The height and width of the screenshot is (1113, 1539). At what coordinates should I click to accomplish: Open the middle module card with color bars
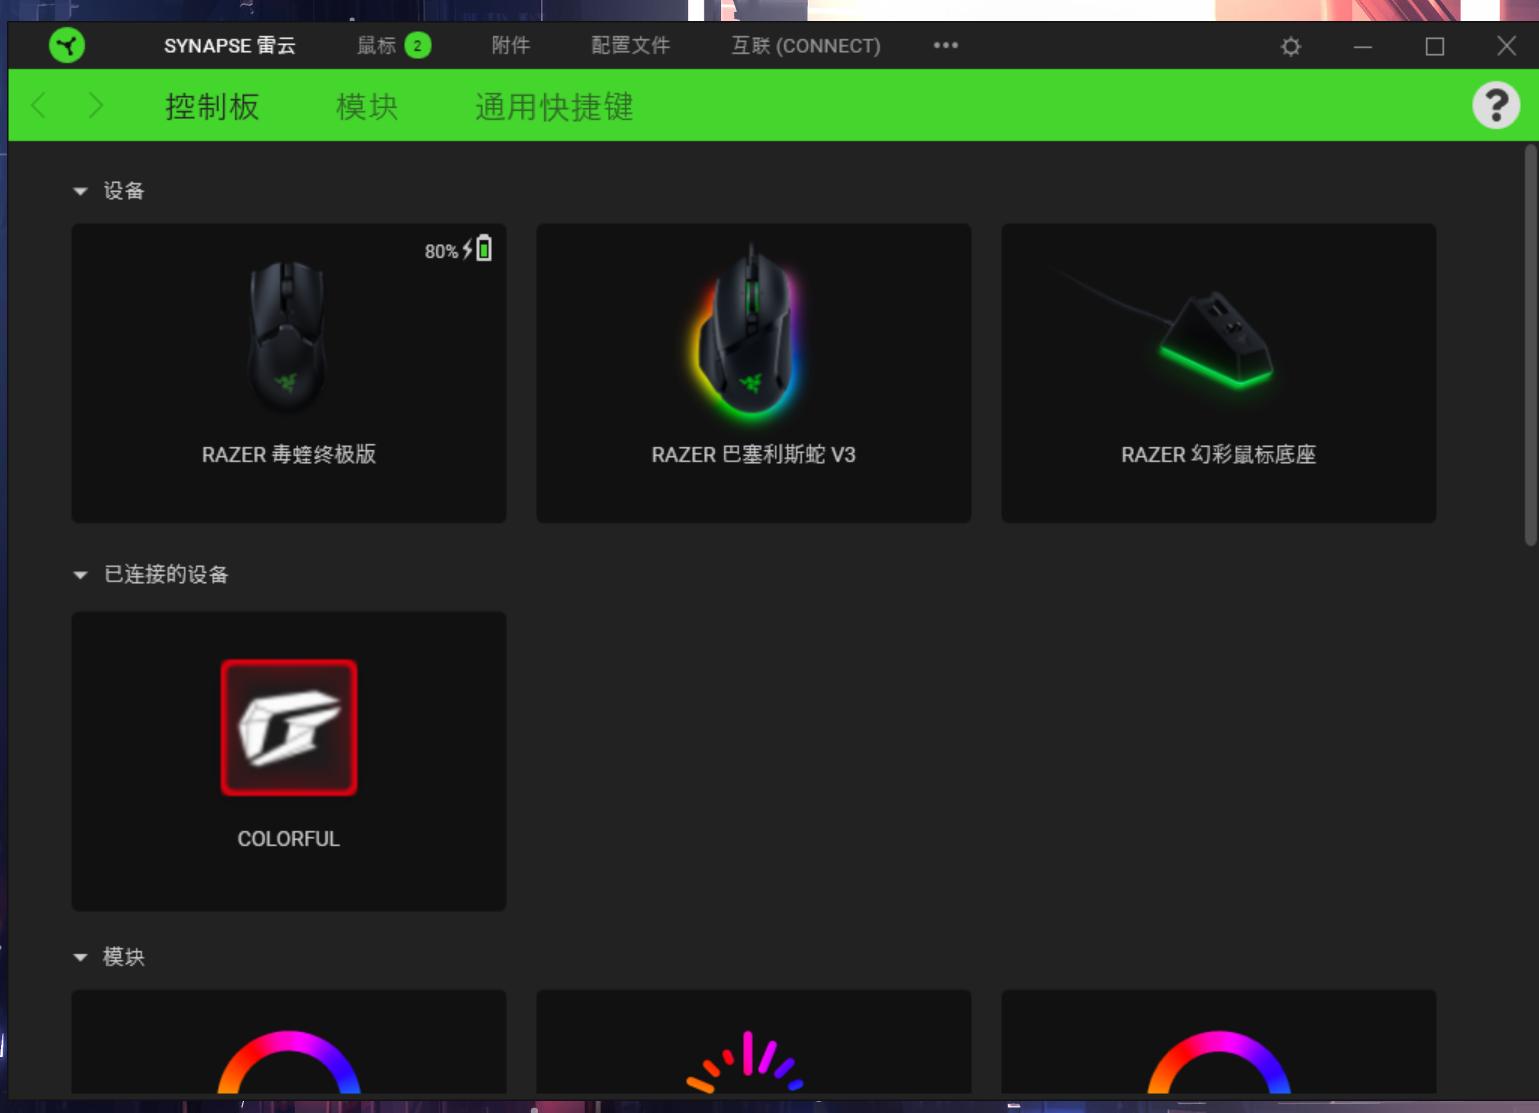[x=754, y=1042]
